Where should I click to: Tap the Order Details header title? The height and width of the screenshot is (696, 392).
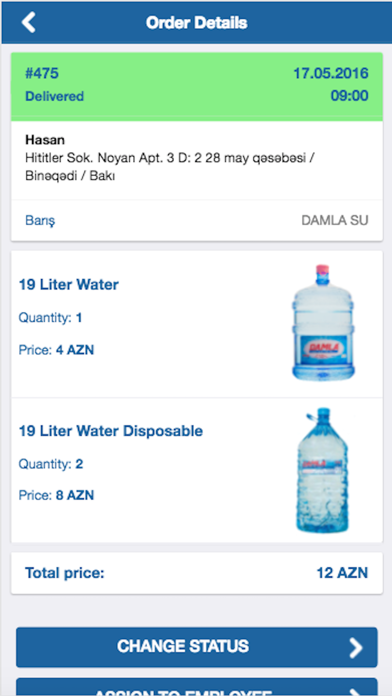pos(197,23)
